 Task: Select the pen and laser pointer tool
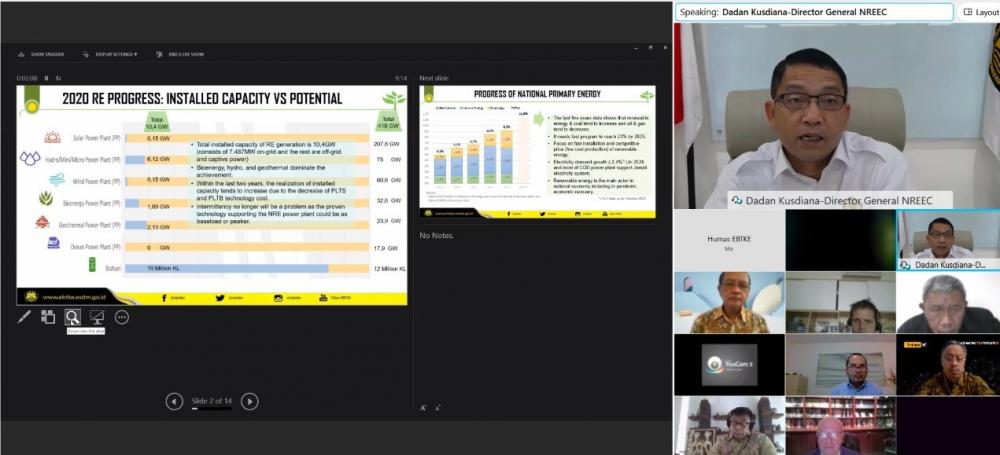[24, 317]
